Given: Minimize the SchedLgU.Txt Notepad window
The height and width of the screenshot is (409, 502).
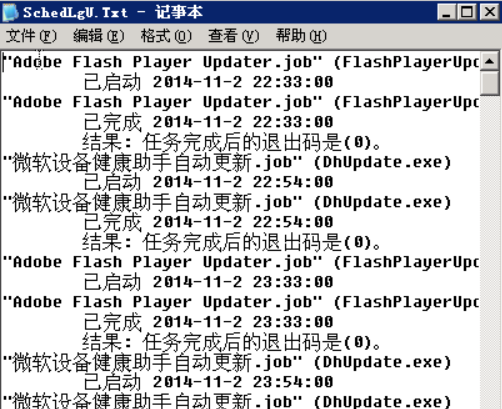Looking at the screenshot, I should point(447,12).
